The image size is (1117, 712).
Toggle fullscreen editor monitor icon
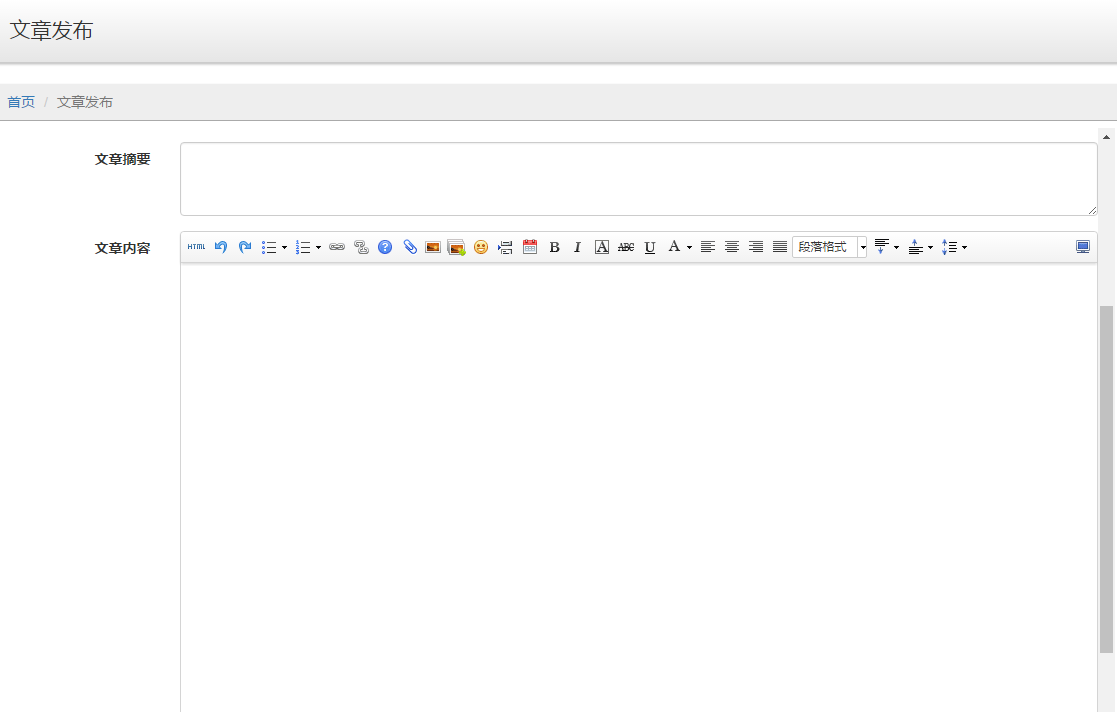(x=1083, y=247)
